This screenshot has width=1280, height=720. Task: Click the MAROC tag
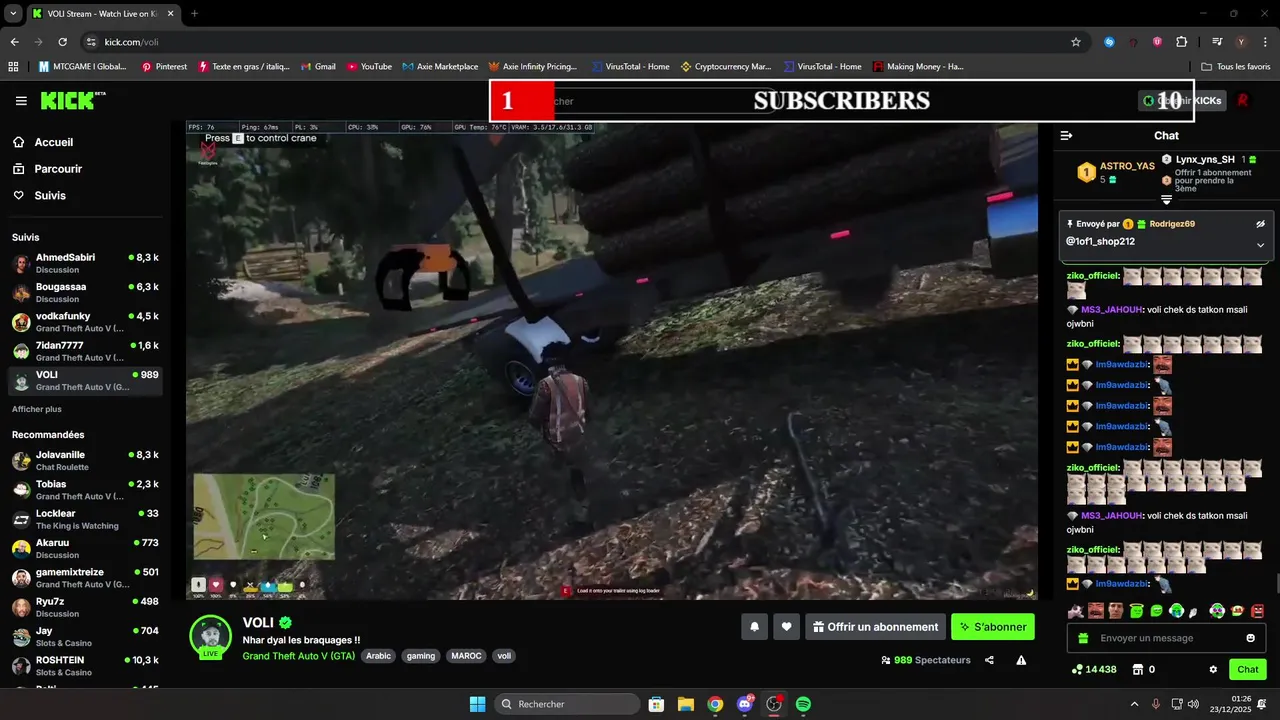click(466, 656)
